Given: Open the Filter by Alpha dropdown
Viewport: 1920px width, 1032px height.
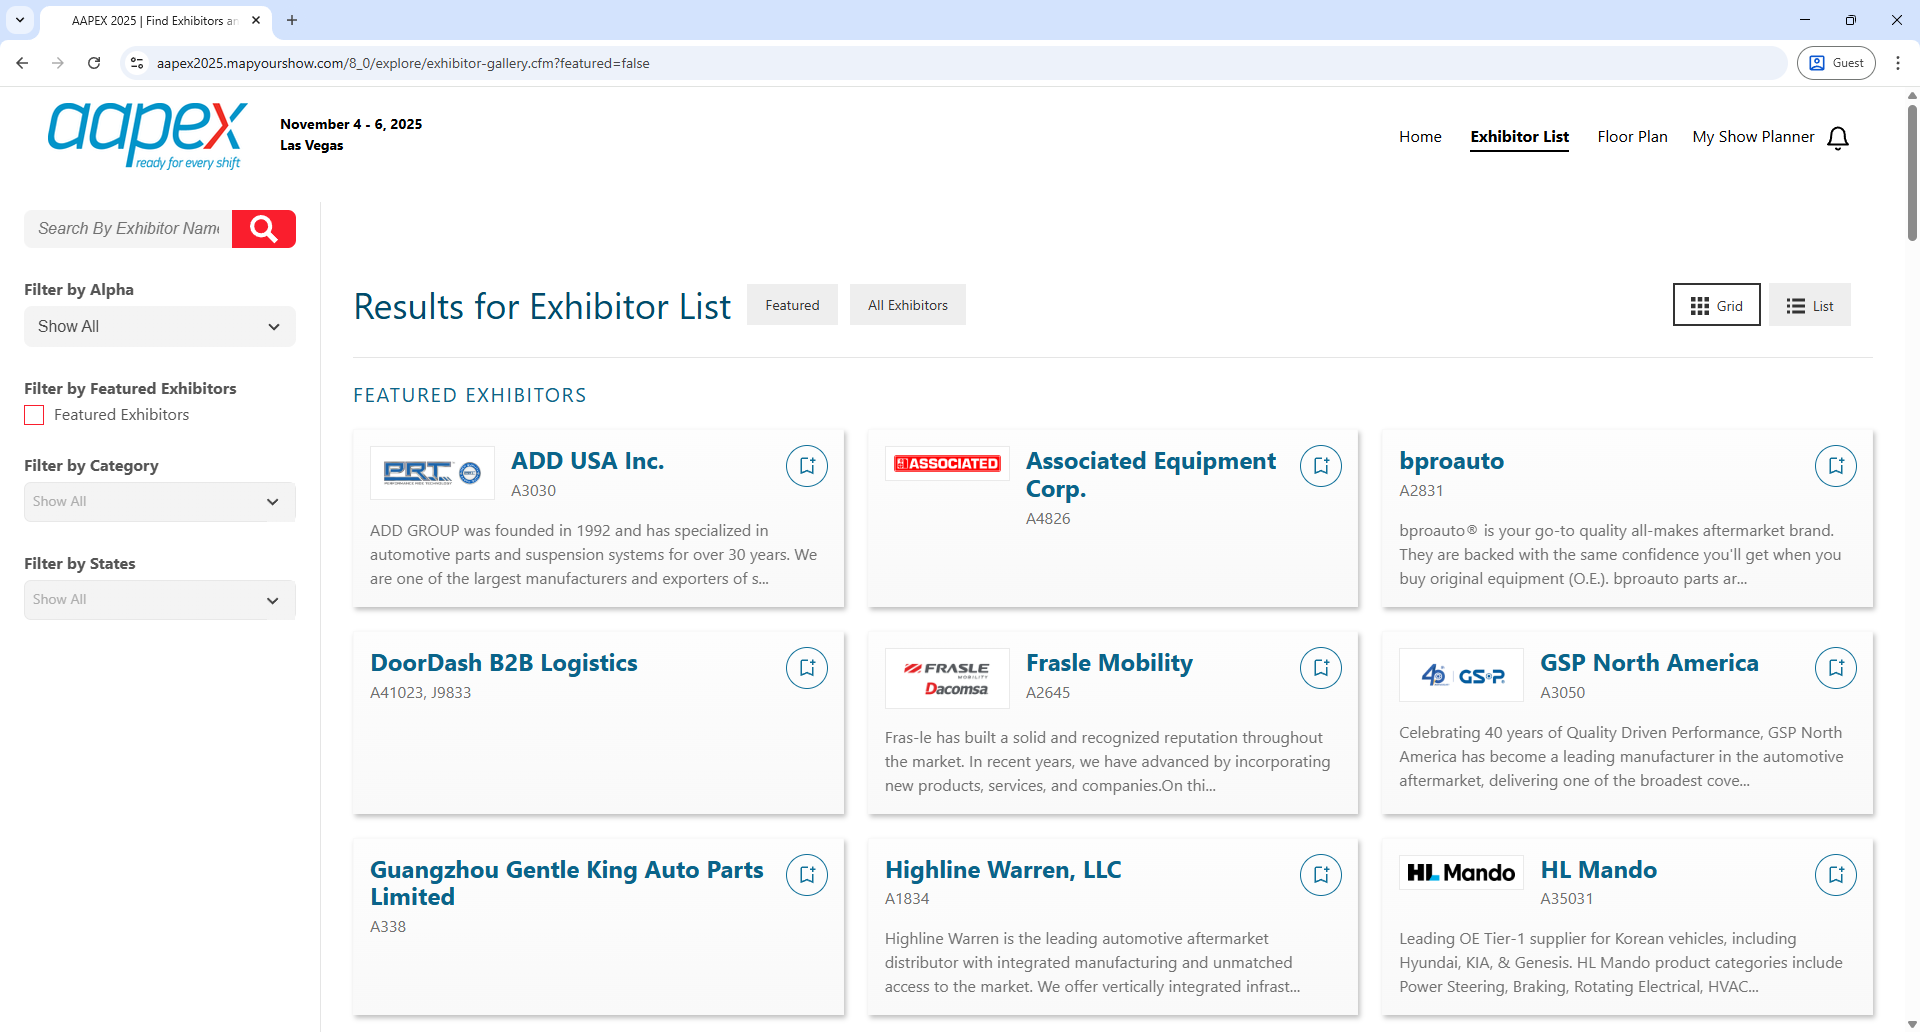Looking at the screenshot, I should 159,326.
